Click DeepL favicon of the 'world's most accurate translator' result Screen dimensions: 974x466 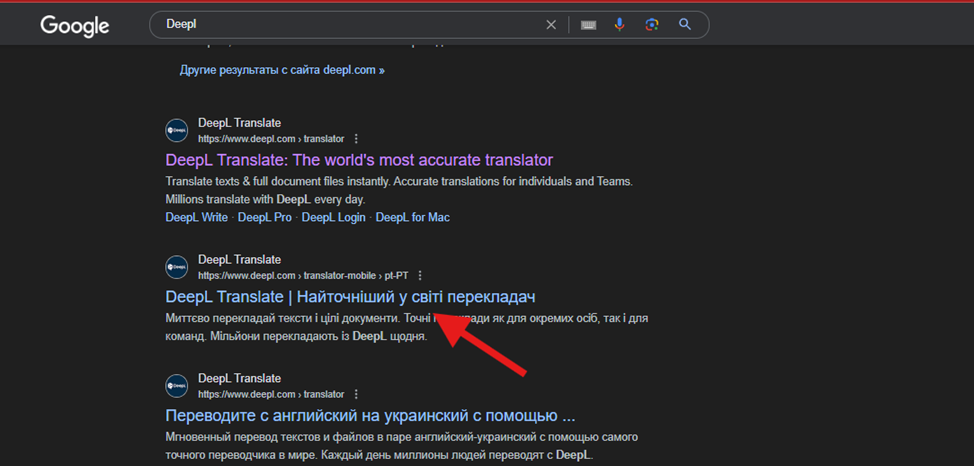pos(176,130)
